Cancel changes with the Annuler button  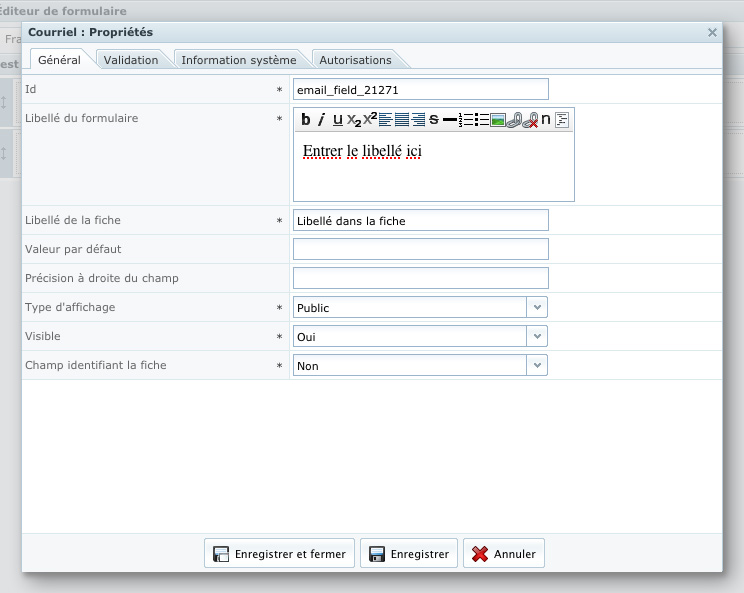504,553
